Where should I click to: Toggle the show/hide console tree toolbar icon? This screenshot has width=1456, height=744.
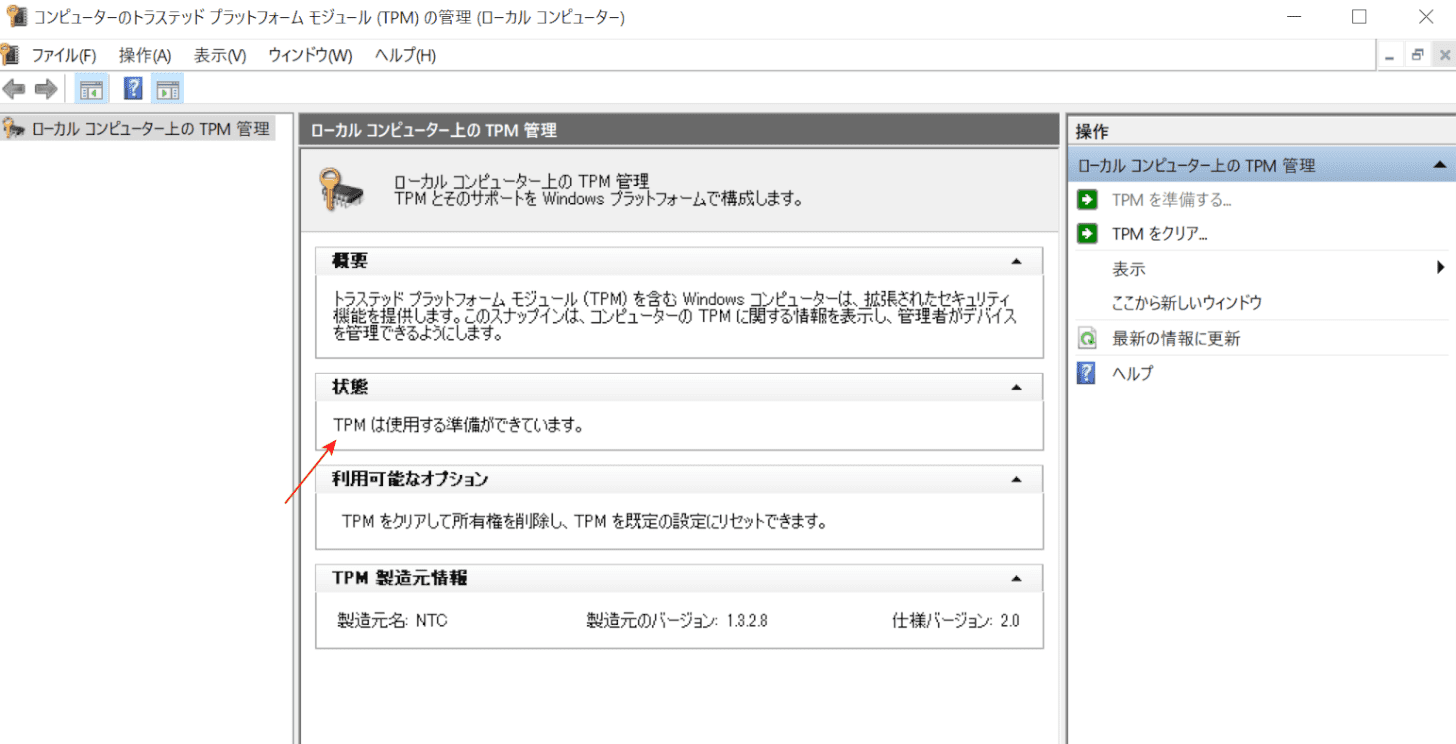coord(91,90)
